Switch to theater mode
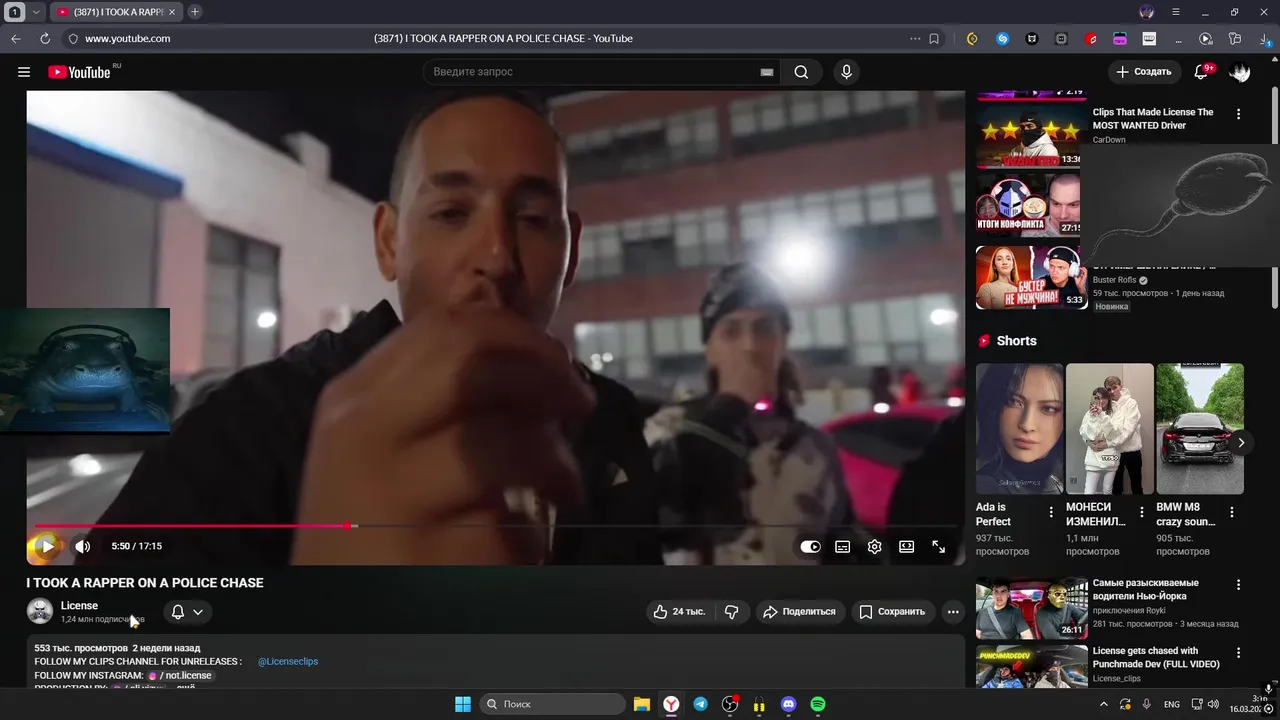 pos(906,547)
